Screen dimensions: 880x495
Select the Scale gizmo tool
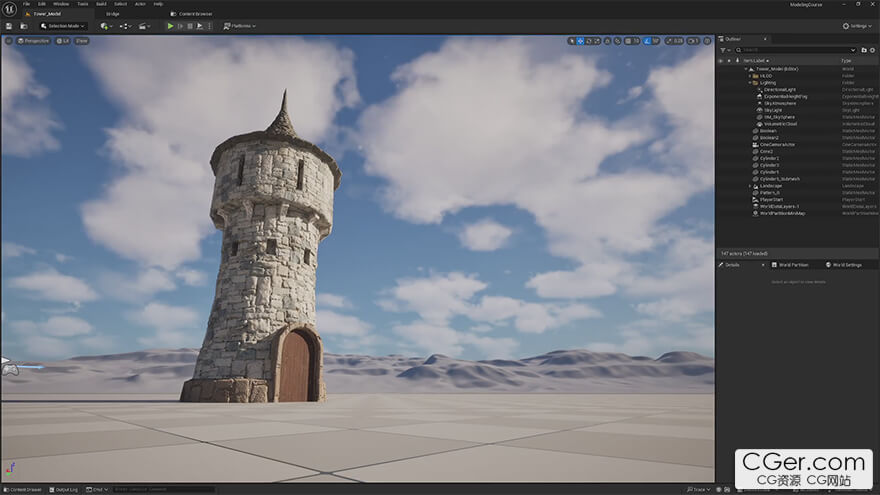click(x=597, y=41)
